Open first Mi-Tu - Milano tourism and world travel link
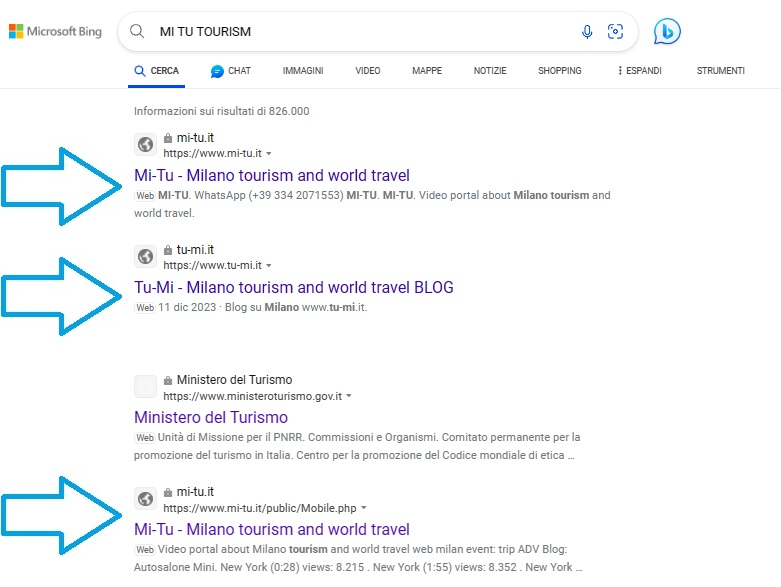This screenshot has height=587, width=781. click(272, 175)
